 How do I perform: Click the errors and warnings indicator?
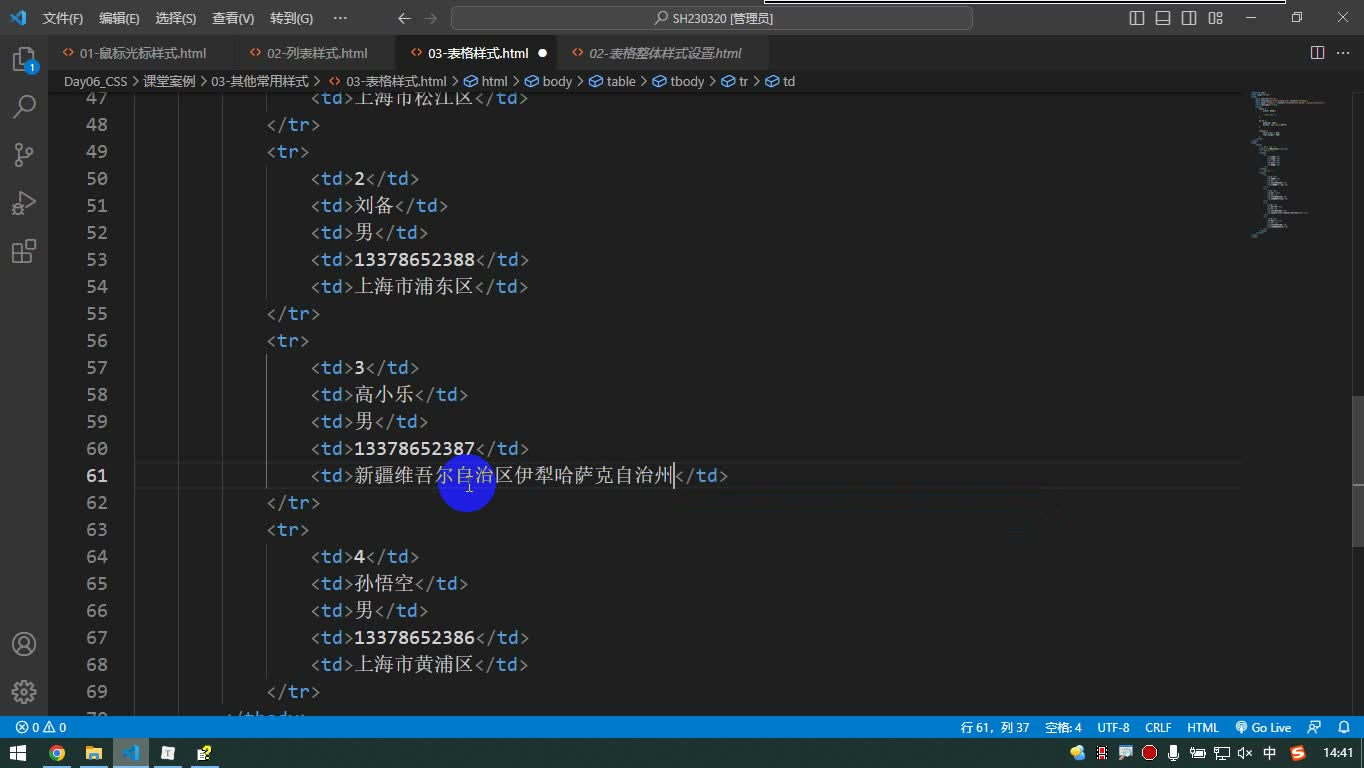(x=41, y=728)
